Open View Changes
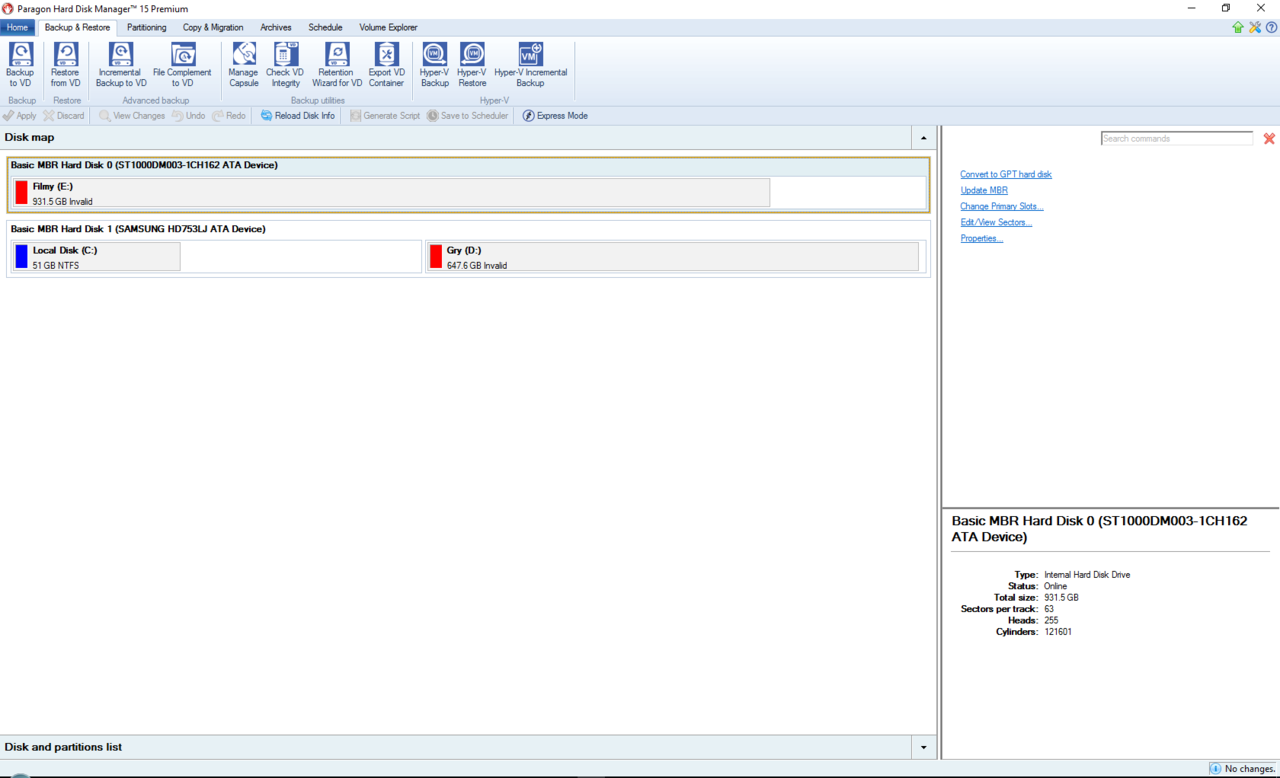This screenshot has width=1280, height=778. (132, 116)
